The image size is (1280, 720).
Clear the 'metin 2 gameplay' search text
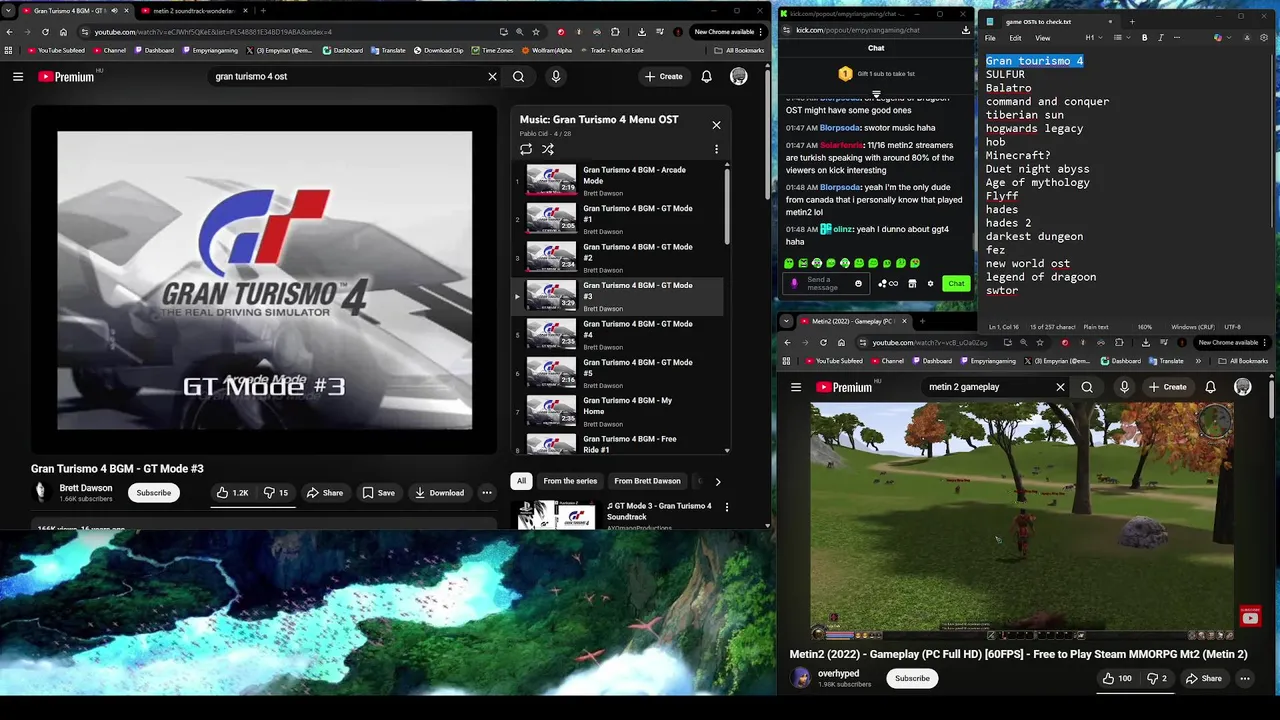point(1060,387)
